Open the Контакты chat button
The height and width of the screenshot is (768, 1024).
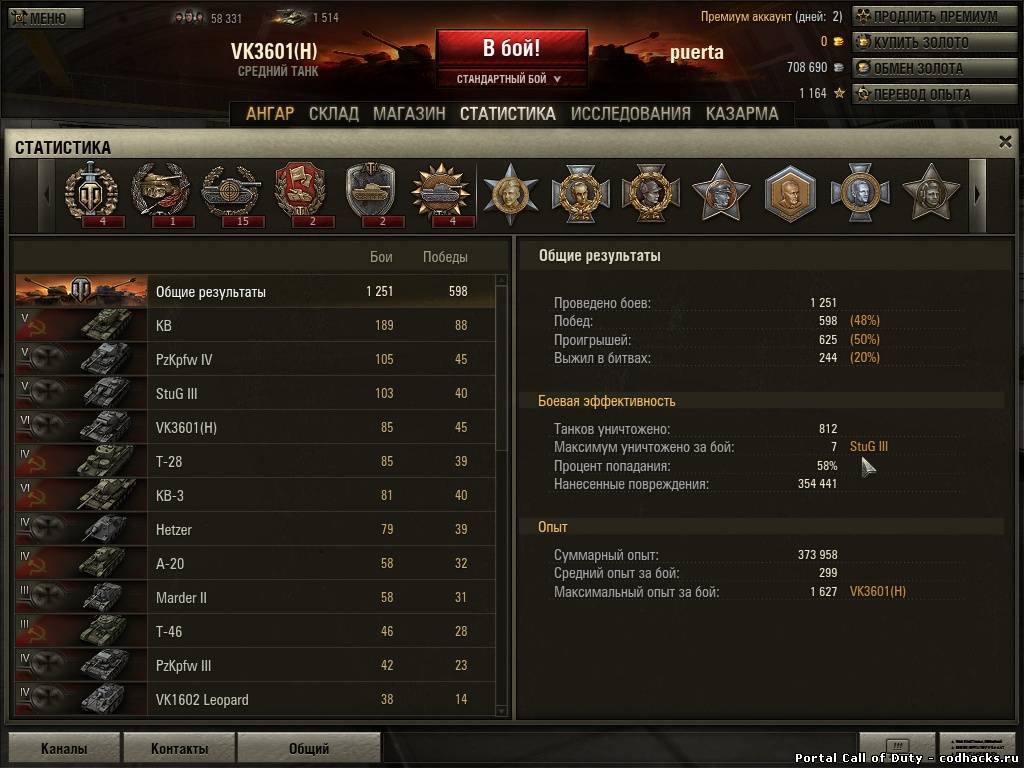pyautogui.click(x=179, y=748)
